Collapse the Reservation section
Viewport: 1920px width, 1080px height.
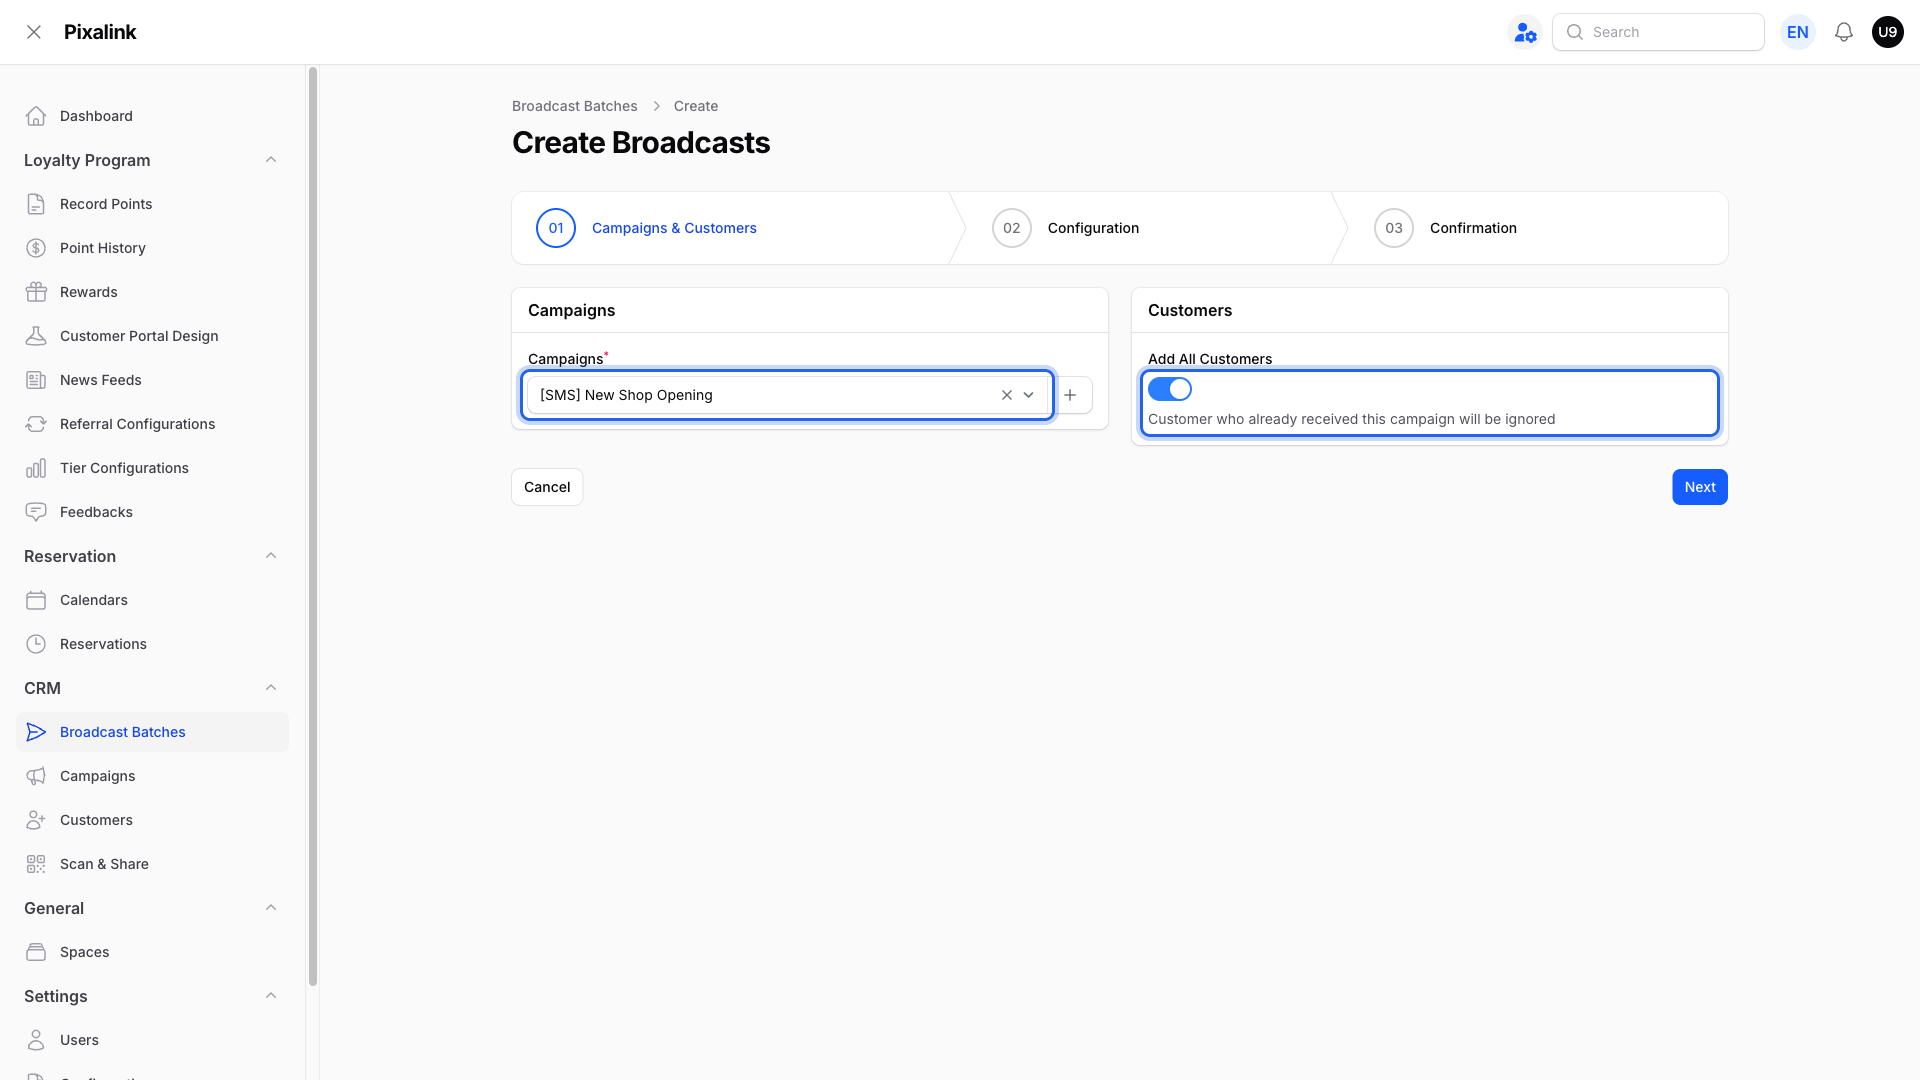[271, 556]
